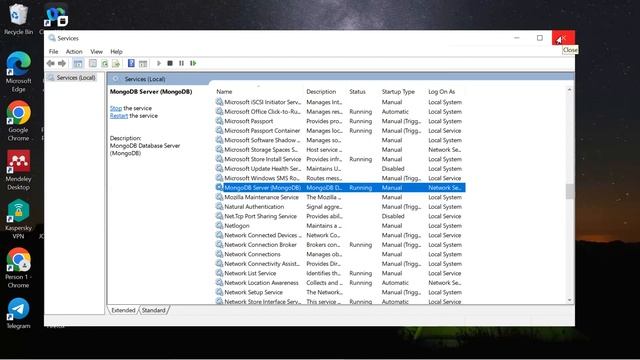Go forward using the toolbar Forward arrow
The image size is (640, 360).
pyautogui.click(x=62, y=63)
